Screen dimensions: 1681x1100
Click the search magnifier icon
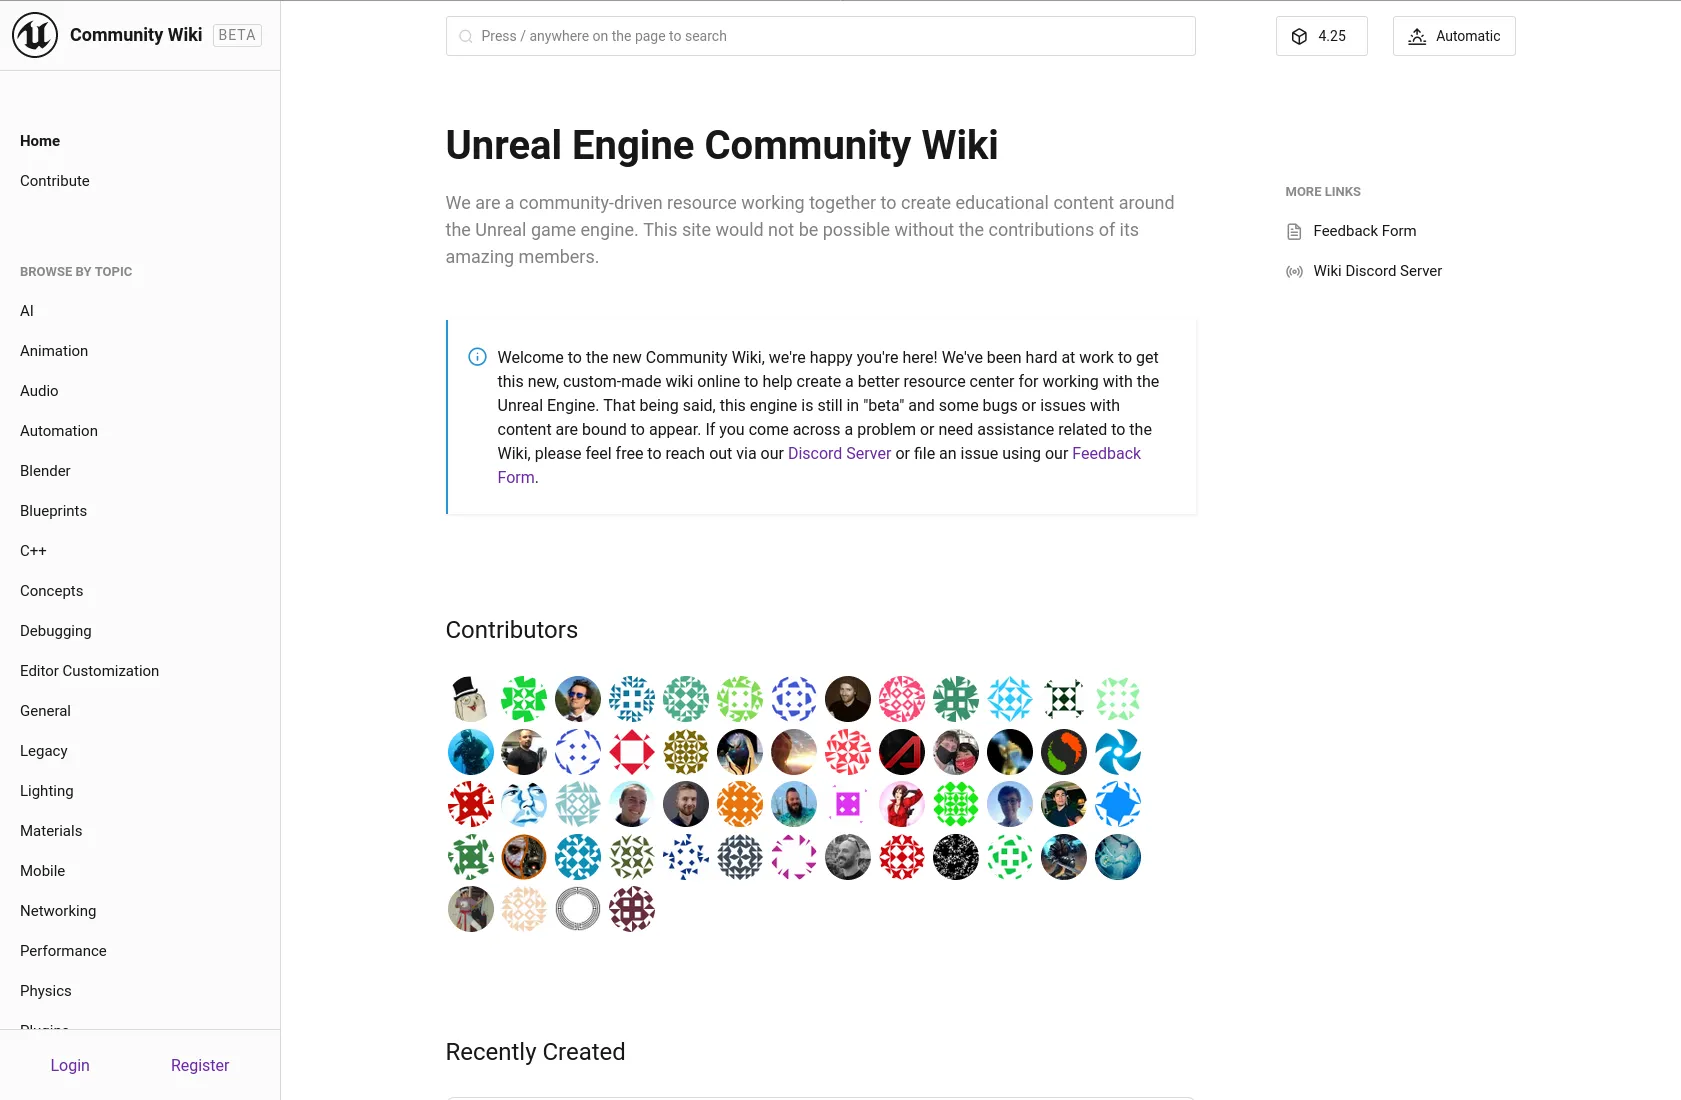point(465,36)
